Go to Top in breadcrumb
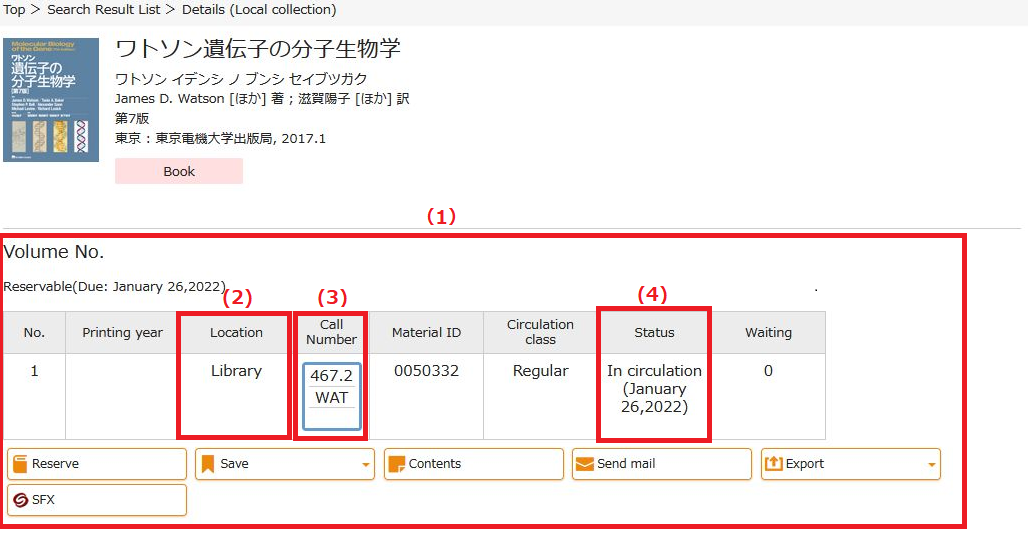Image resolution: width=1028 pixels, height=535 pixels. [x=14, y=10]
